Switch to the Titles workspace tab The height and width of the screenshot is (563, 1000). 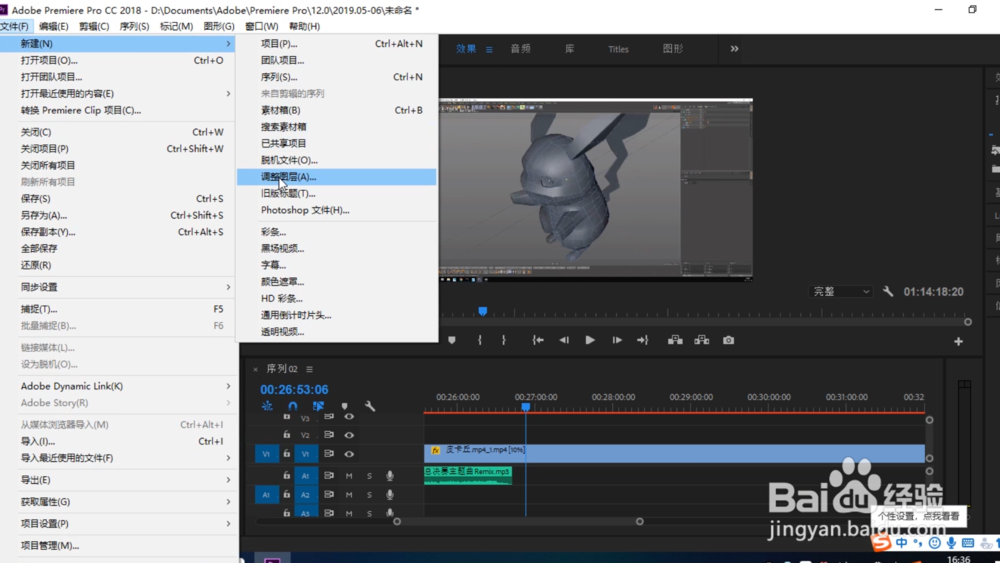618,49
